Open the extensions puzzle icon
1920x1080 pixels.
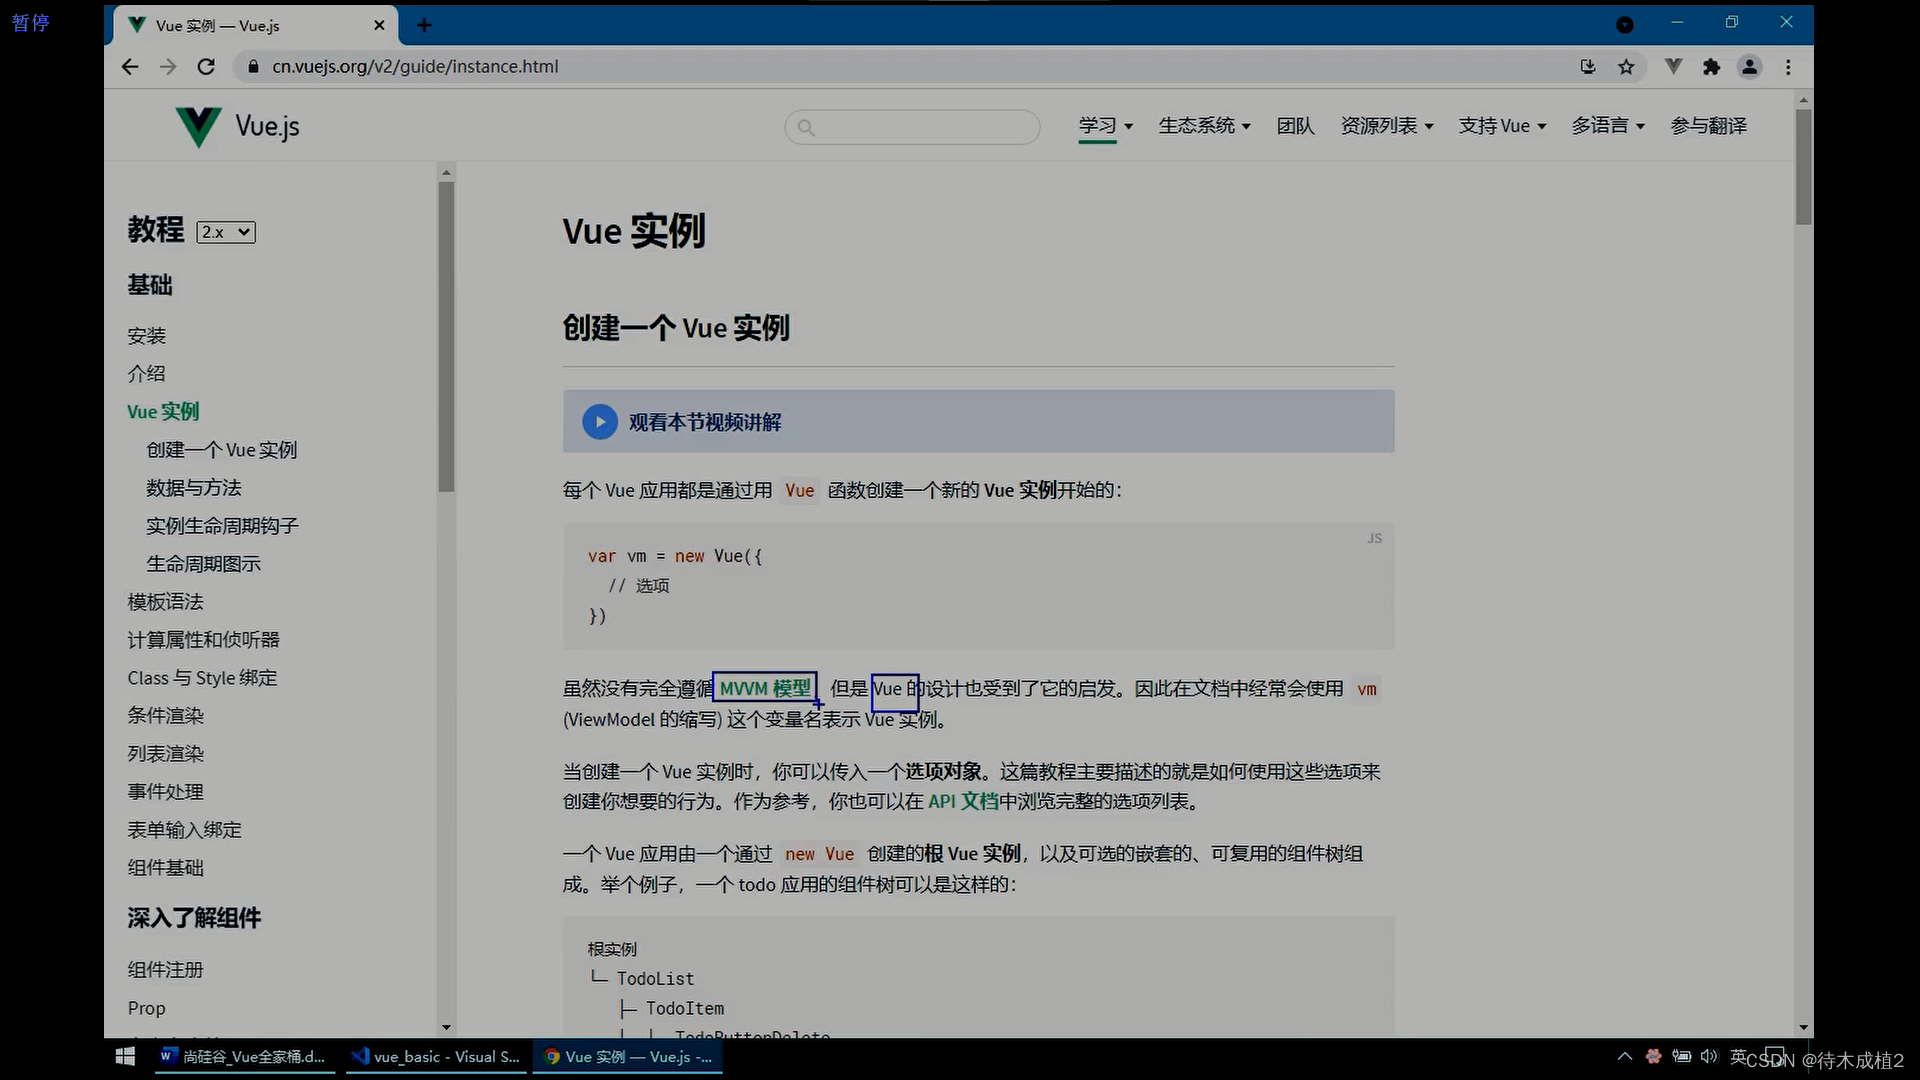coord(1711,67)
